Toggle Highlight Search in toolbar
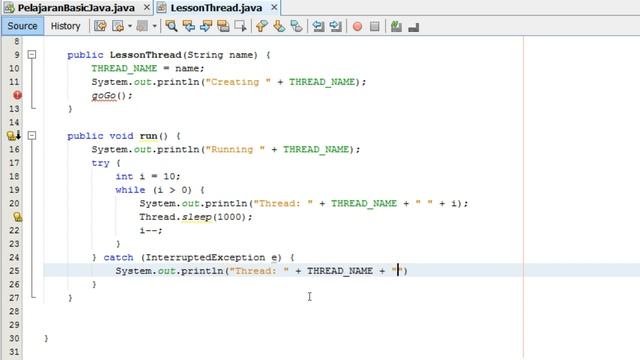 click(223, 26)
